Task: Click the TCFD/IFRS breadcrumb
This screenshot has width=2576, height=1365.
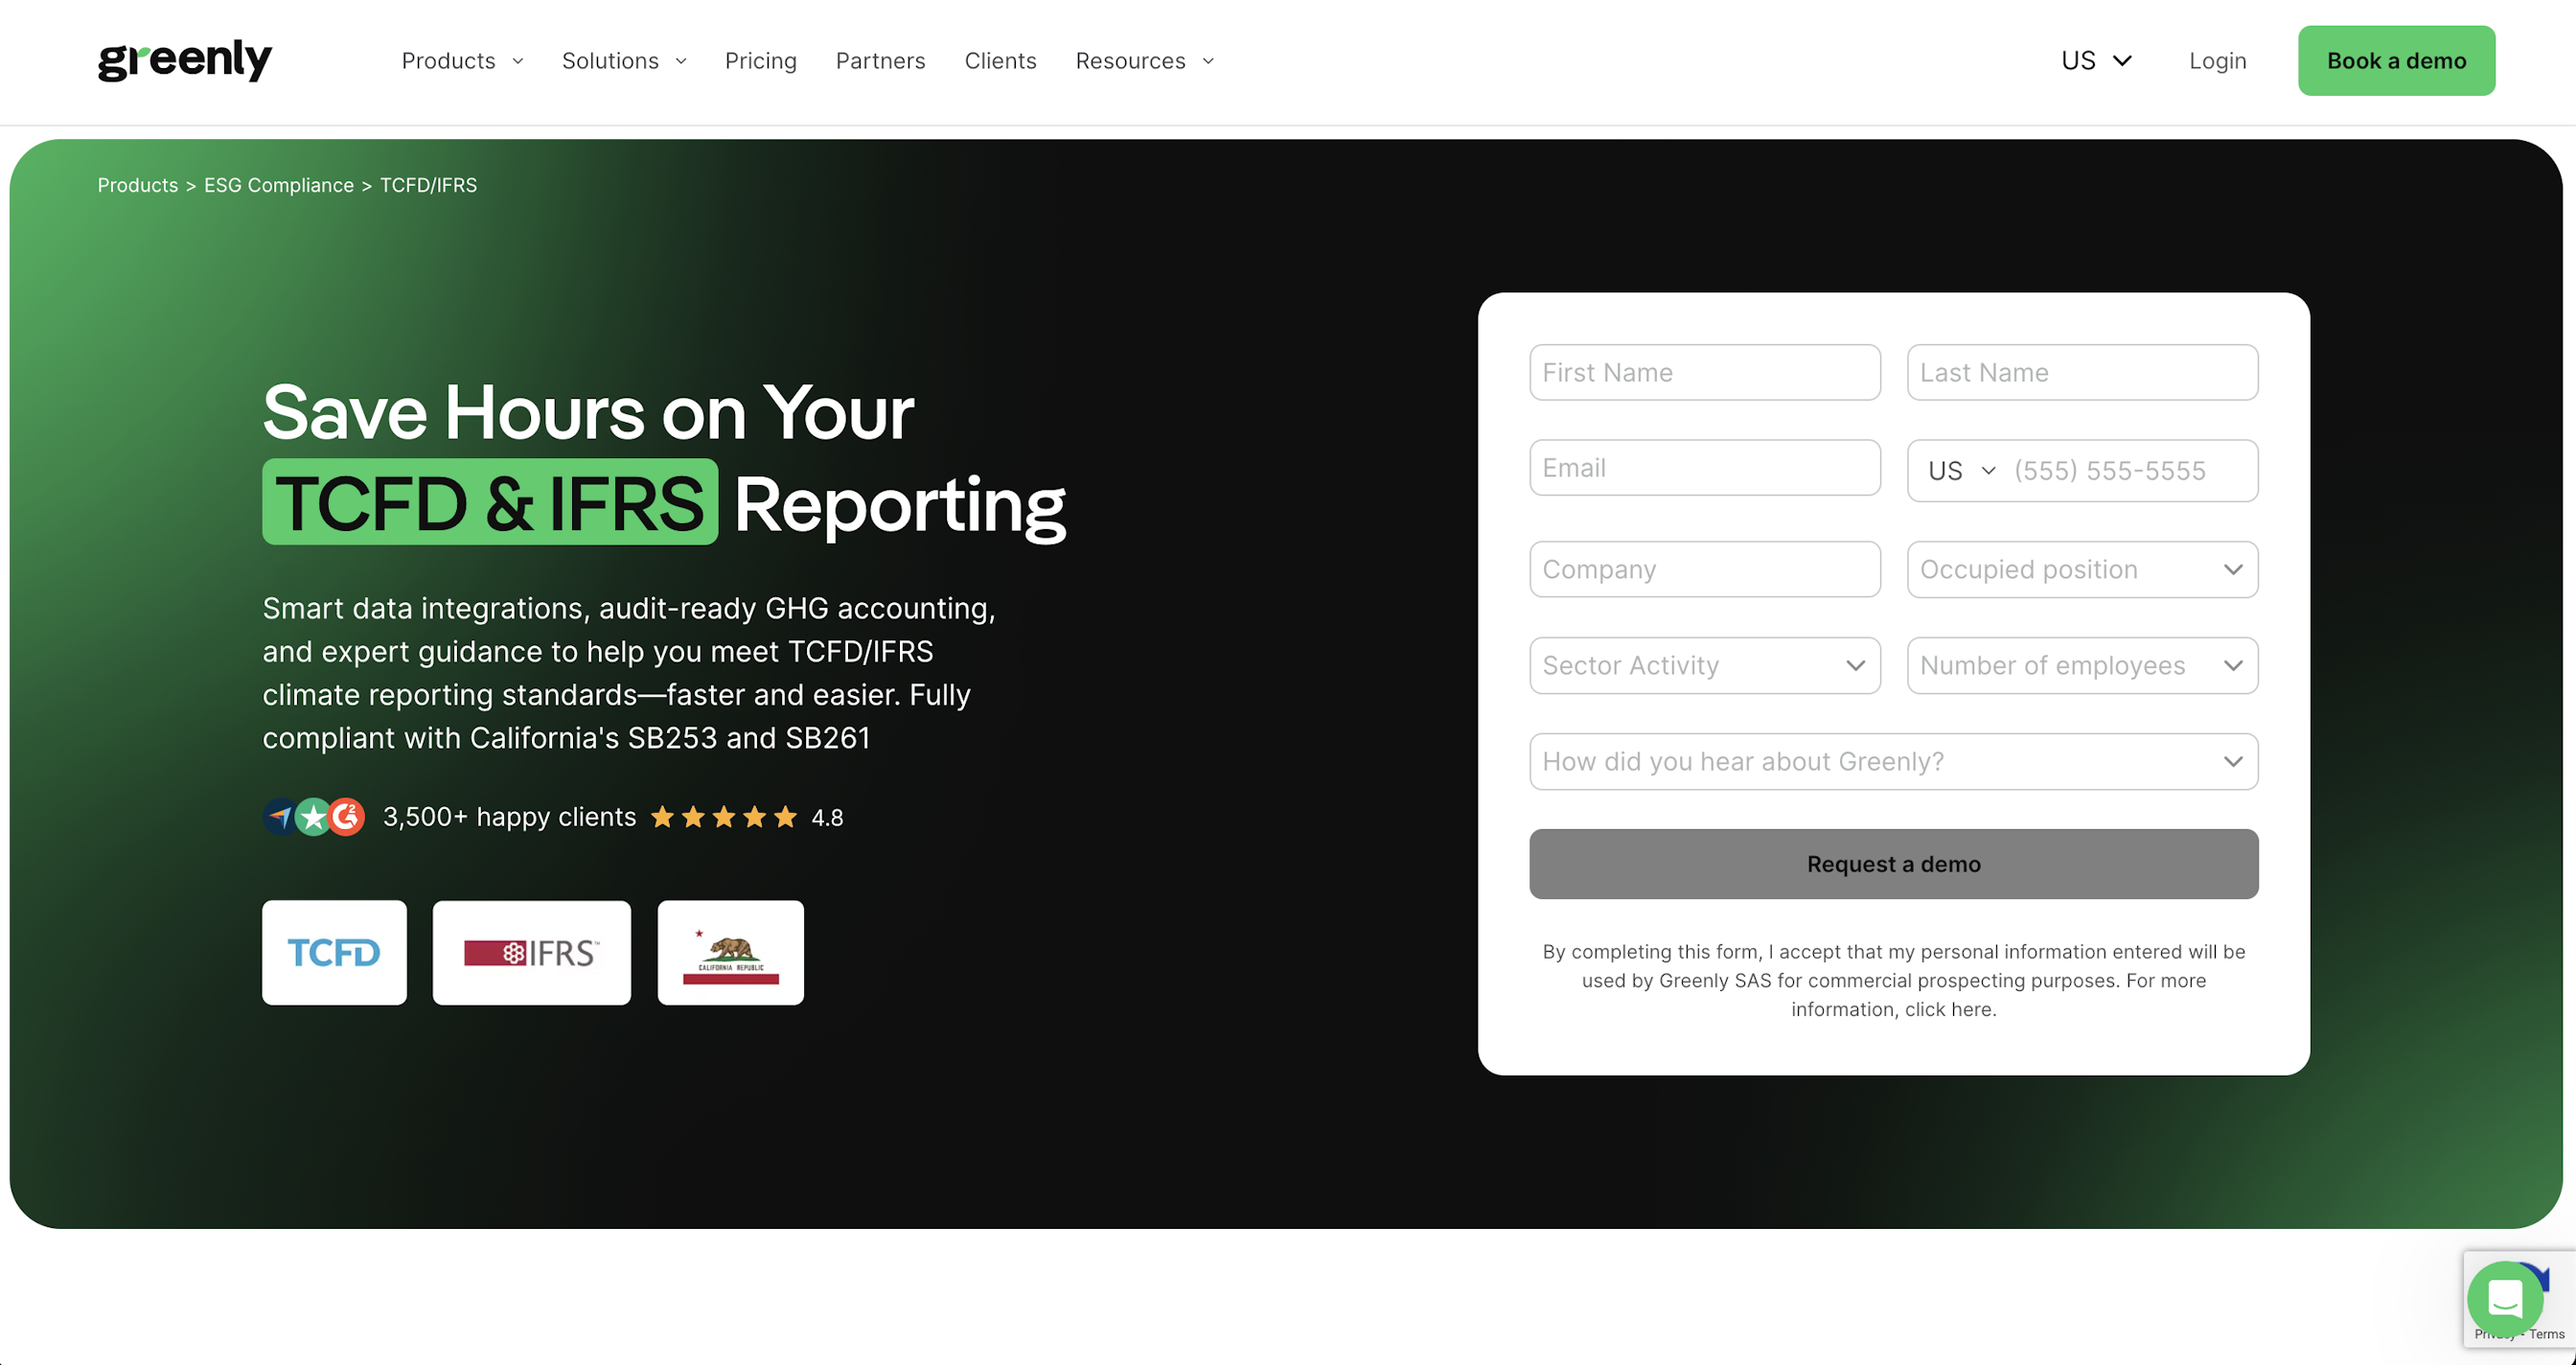Action: [x=428, y=185]
